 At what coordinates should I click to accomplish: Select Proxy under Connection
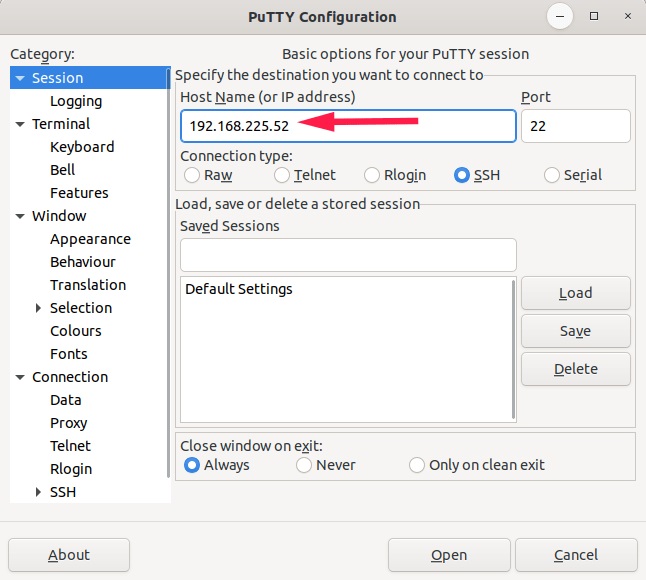69,423
